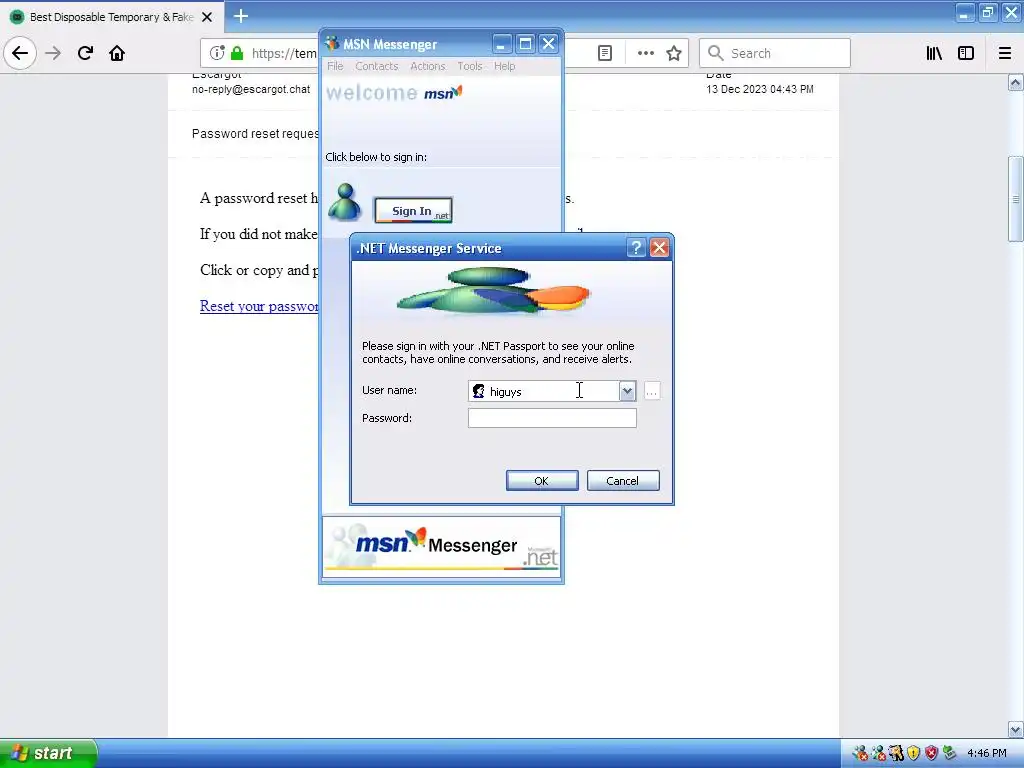This screenshot has width=1024, height=768.
Task: Click the MSN buddy figure icon
Action: [x=344, y=202]
